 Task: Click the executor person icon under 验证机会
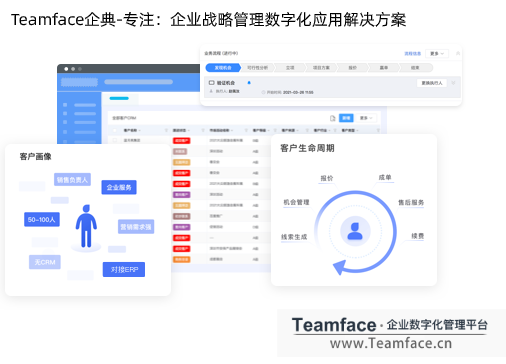[211, 91]
